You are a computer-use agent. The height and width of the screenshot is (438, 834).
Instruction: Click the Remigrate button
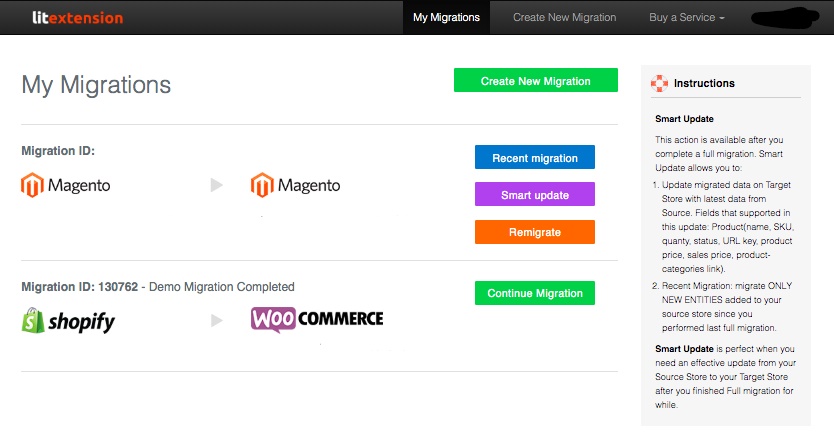click(535, 232)
